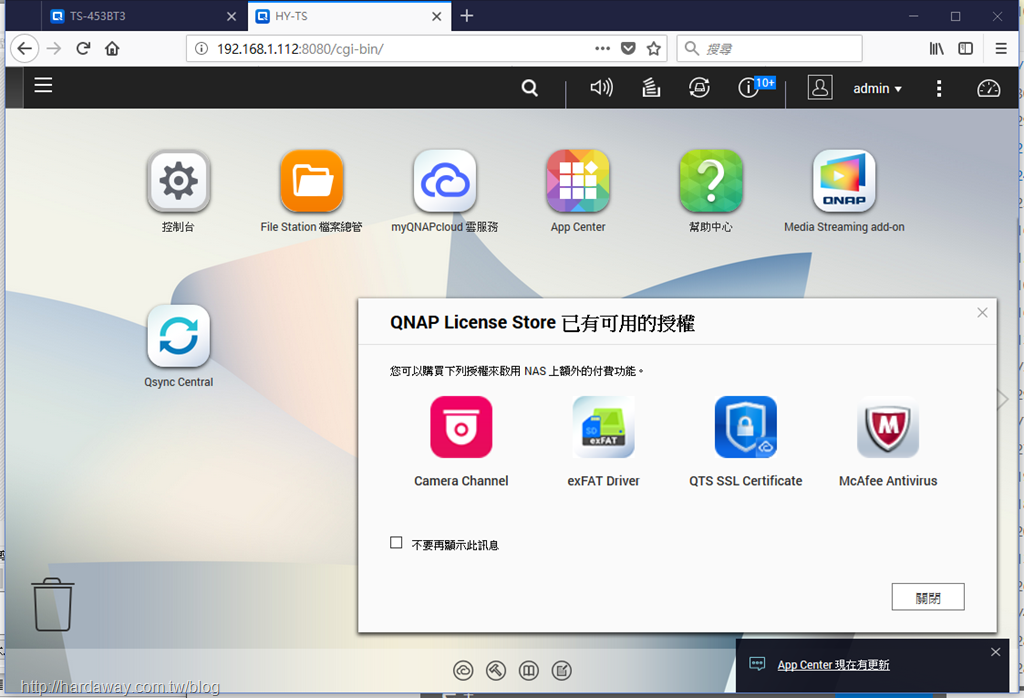Click the dialog's close (關閉) button
The width and height of the screenshot is (1024, 698).
(928, 597)
